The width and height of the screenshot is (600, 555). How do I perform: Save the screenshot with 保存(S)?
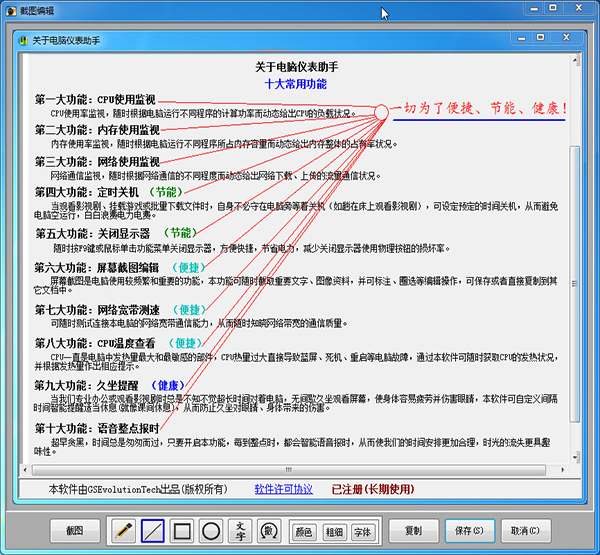point(469,530)
